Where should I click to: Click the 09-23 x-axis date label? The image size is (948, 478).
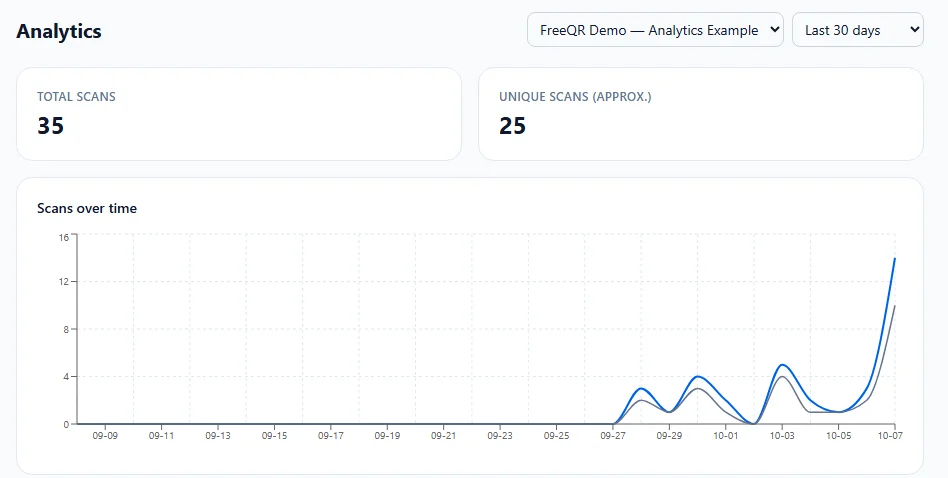coord(499,436)
